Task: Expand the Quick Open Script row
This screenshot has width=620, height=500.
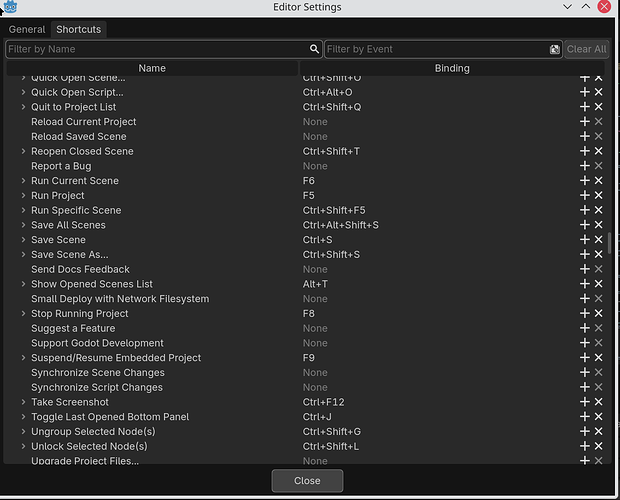Action: [x=23, y=92]
